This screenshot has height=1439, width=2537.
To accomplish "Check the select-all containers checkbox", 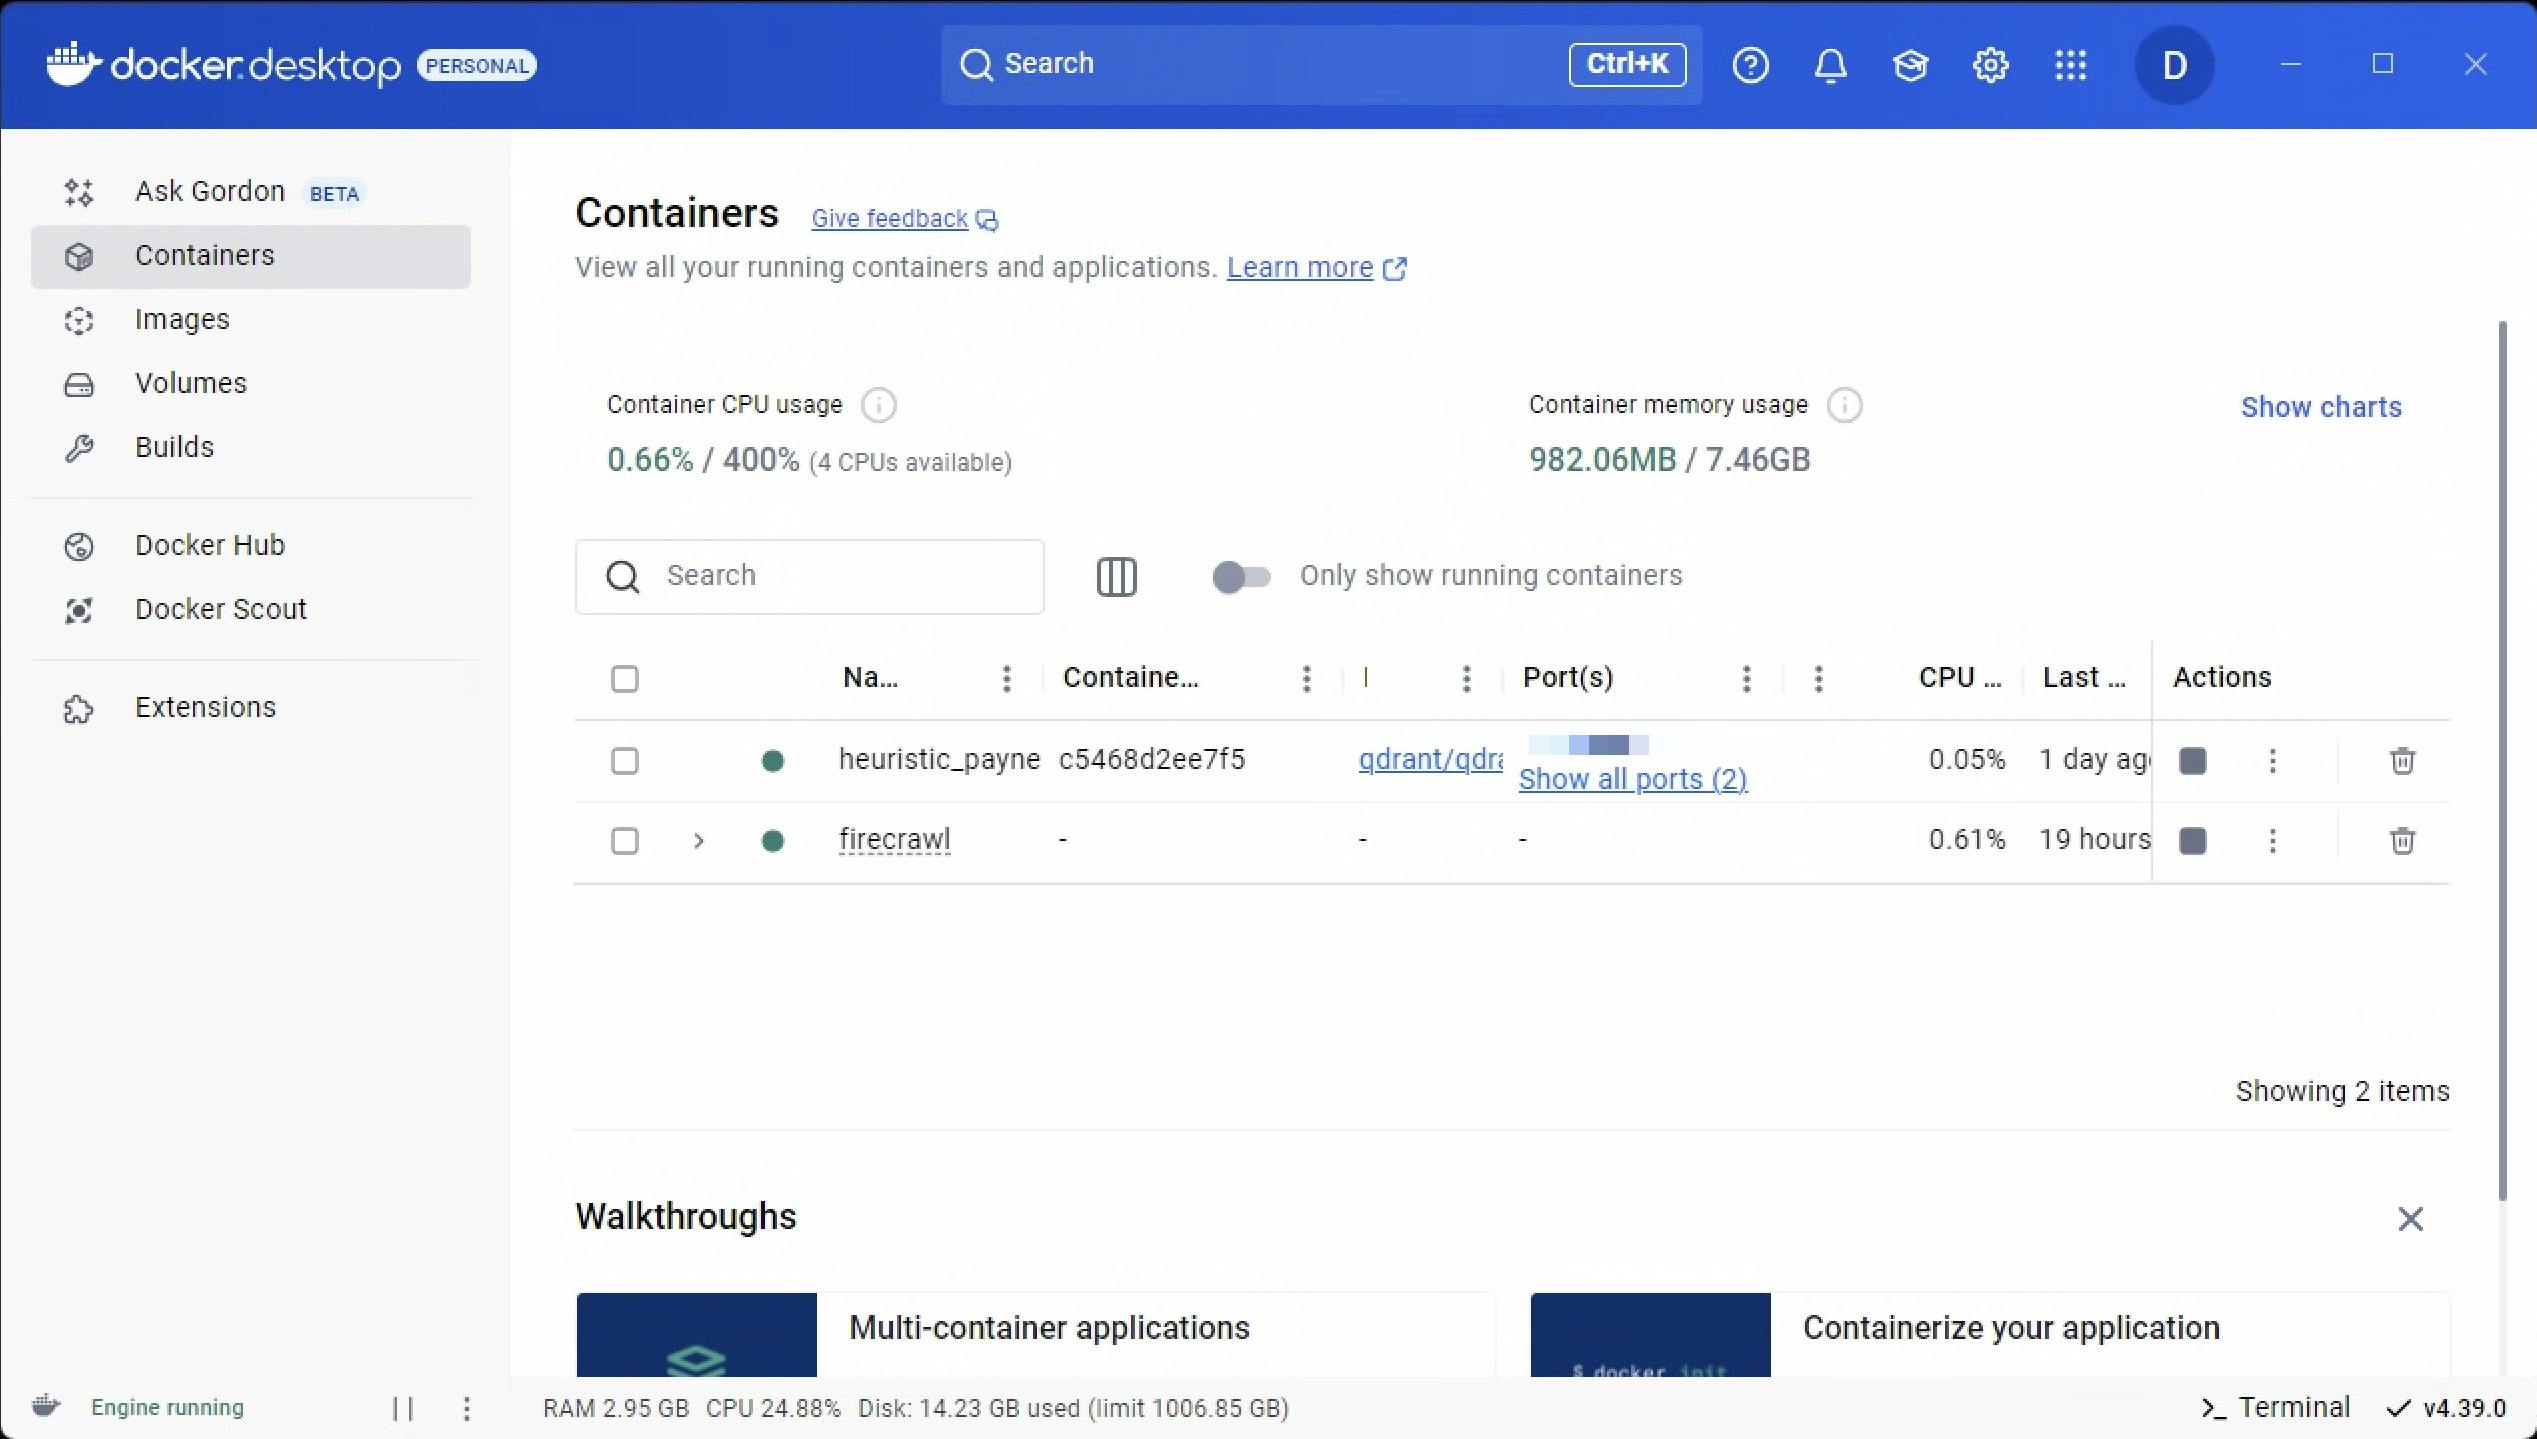I will click(625, 679).
